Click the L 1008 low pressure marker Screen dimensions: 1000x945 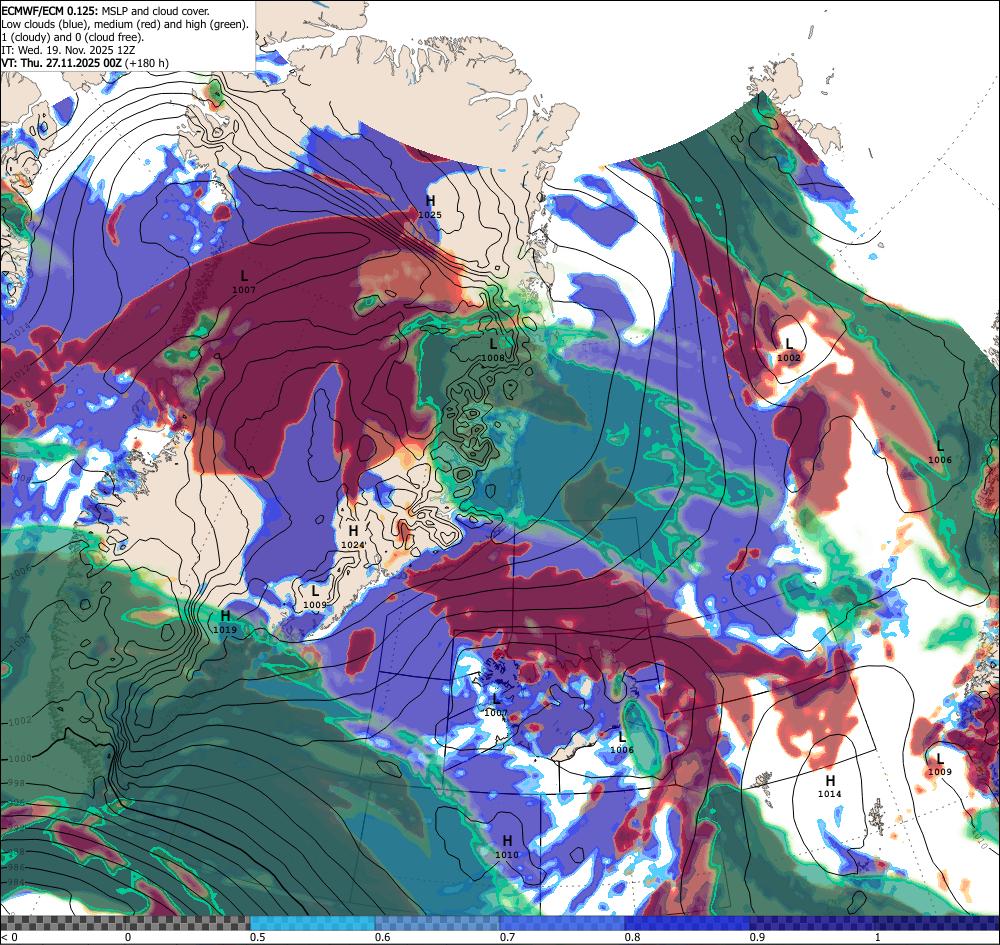coord(492,350)
